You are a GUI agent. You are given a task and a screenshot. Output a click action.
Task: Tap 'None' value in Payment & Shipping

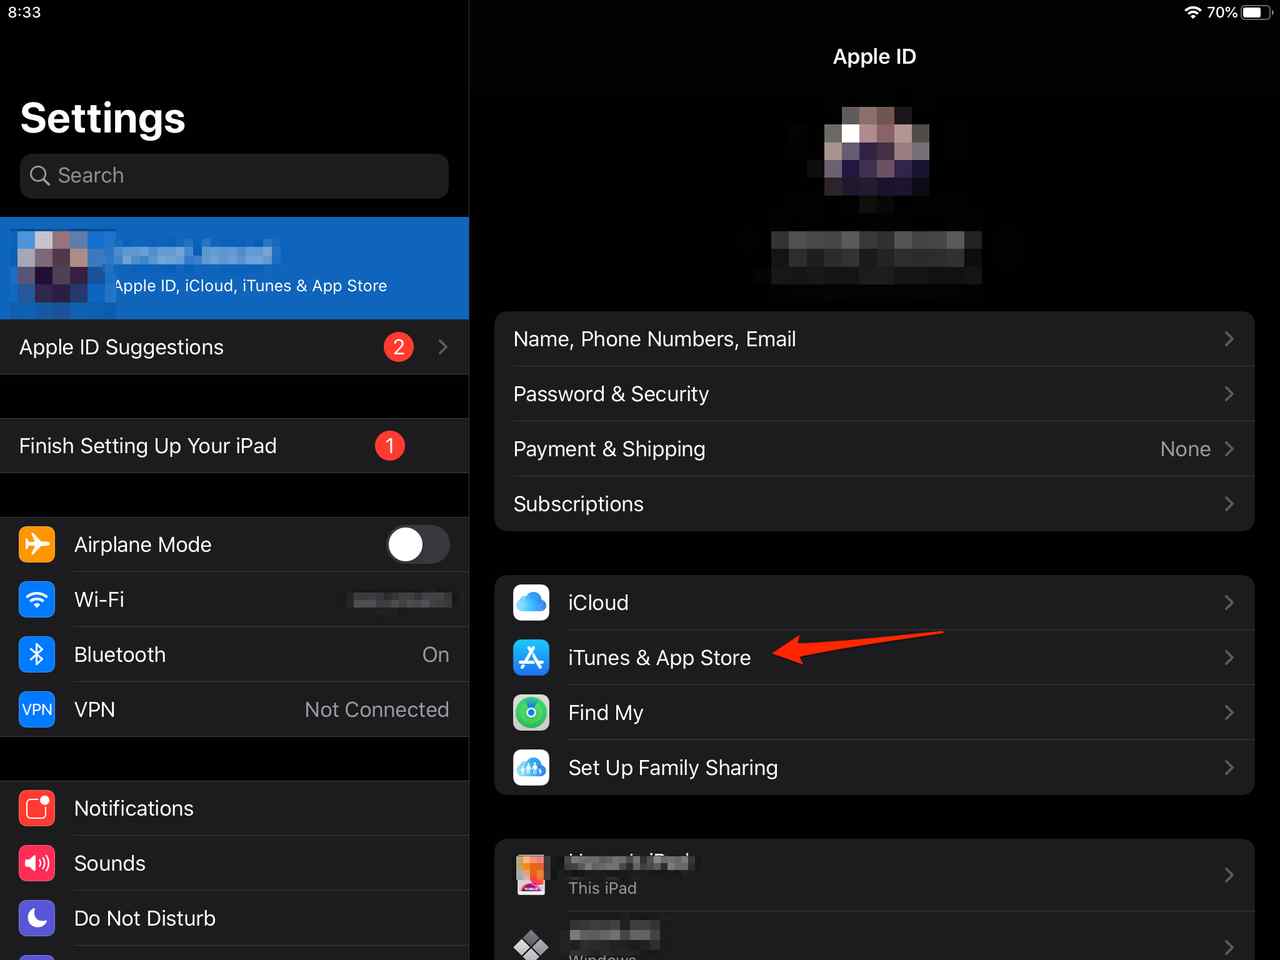pos(1185,449)
